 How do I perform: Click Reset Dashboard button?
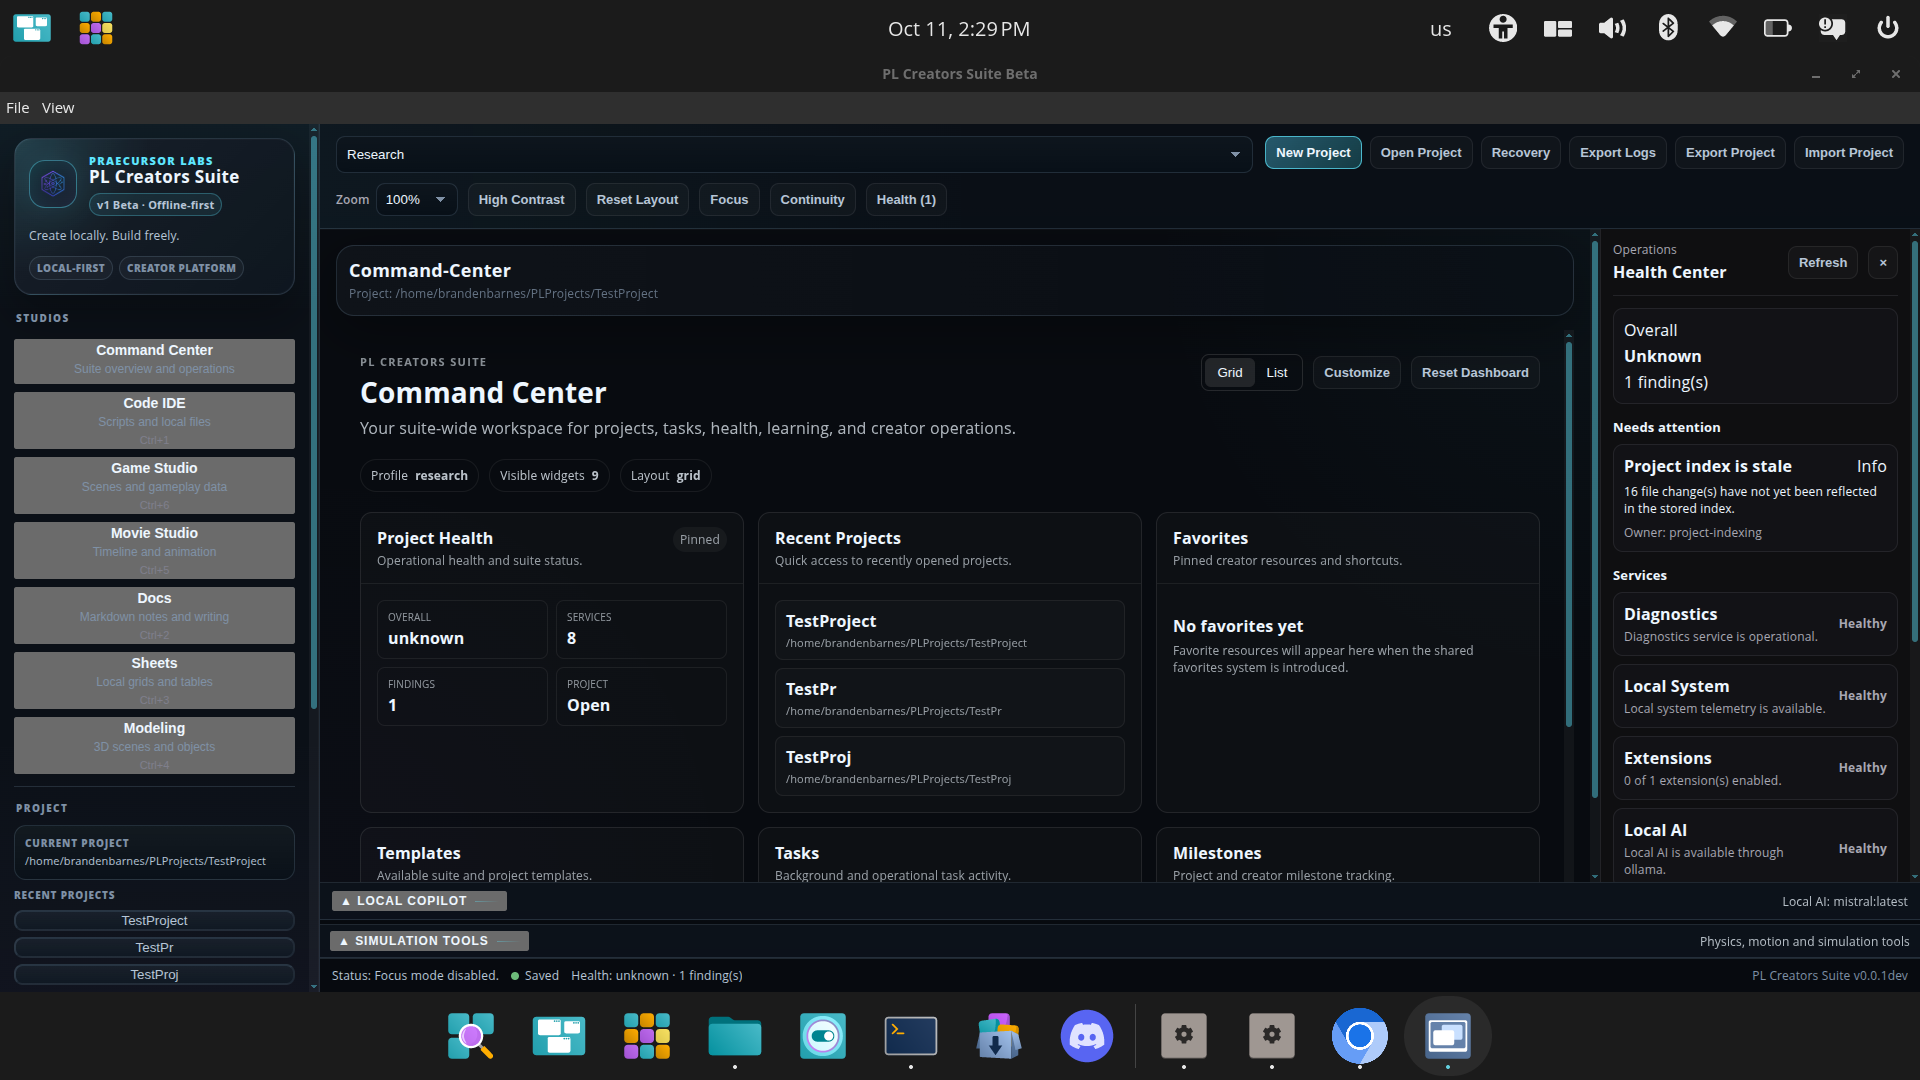pos(1475,373)
